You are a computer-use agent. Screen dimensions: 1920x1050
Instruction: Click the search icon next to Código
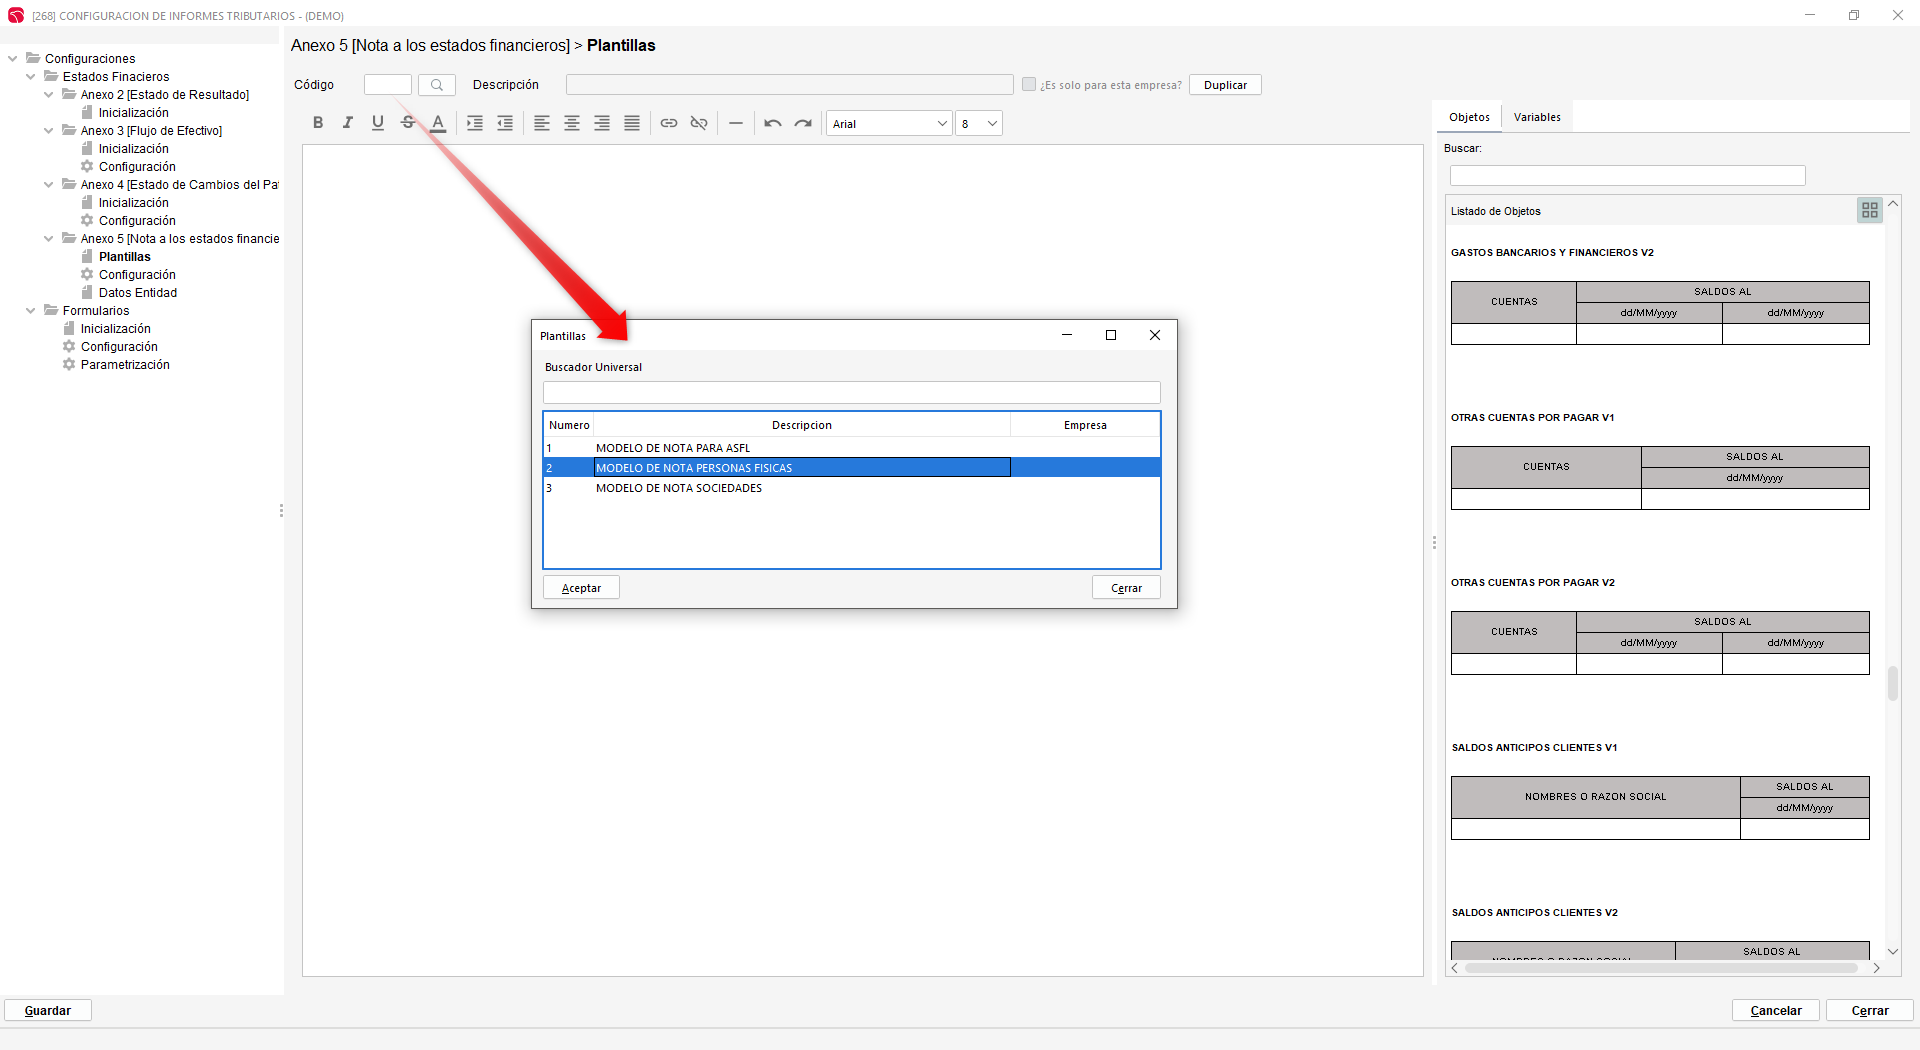click(x=437, y=85)
